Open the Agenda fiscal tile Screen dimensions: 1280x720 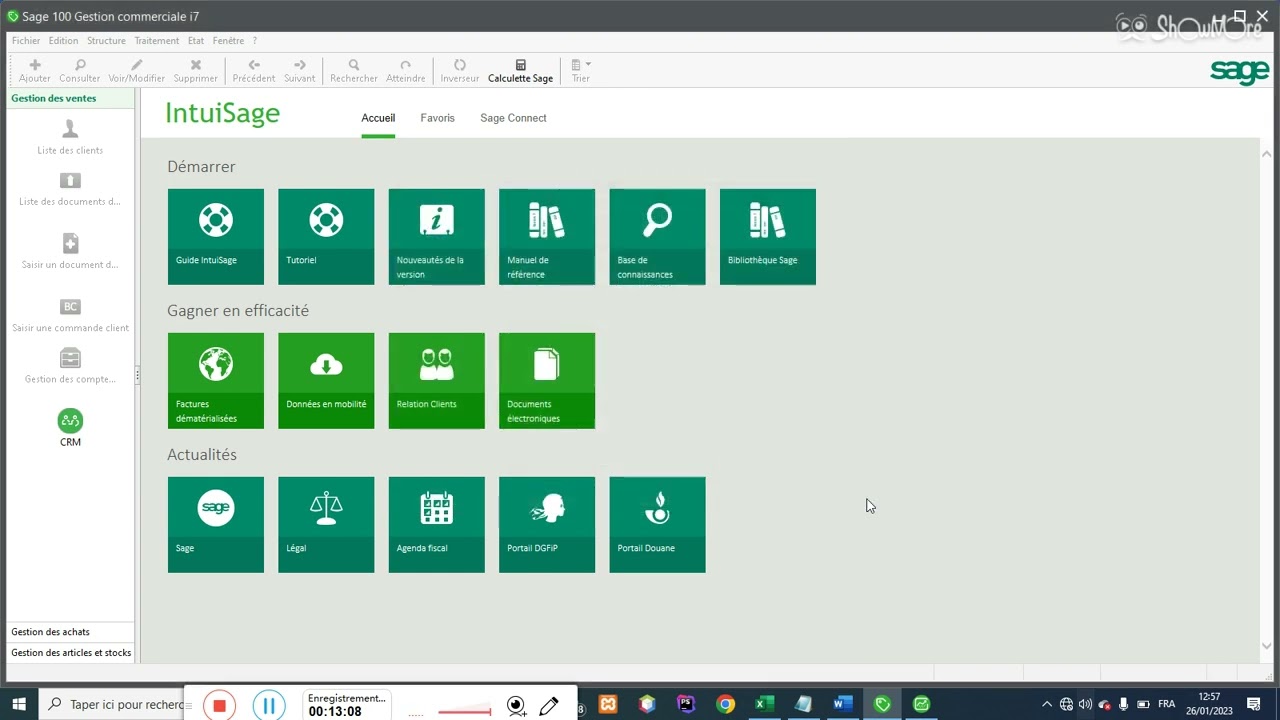pyautogui.click(x=436, y=525)
